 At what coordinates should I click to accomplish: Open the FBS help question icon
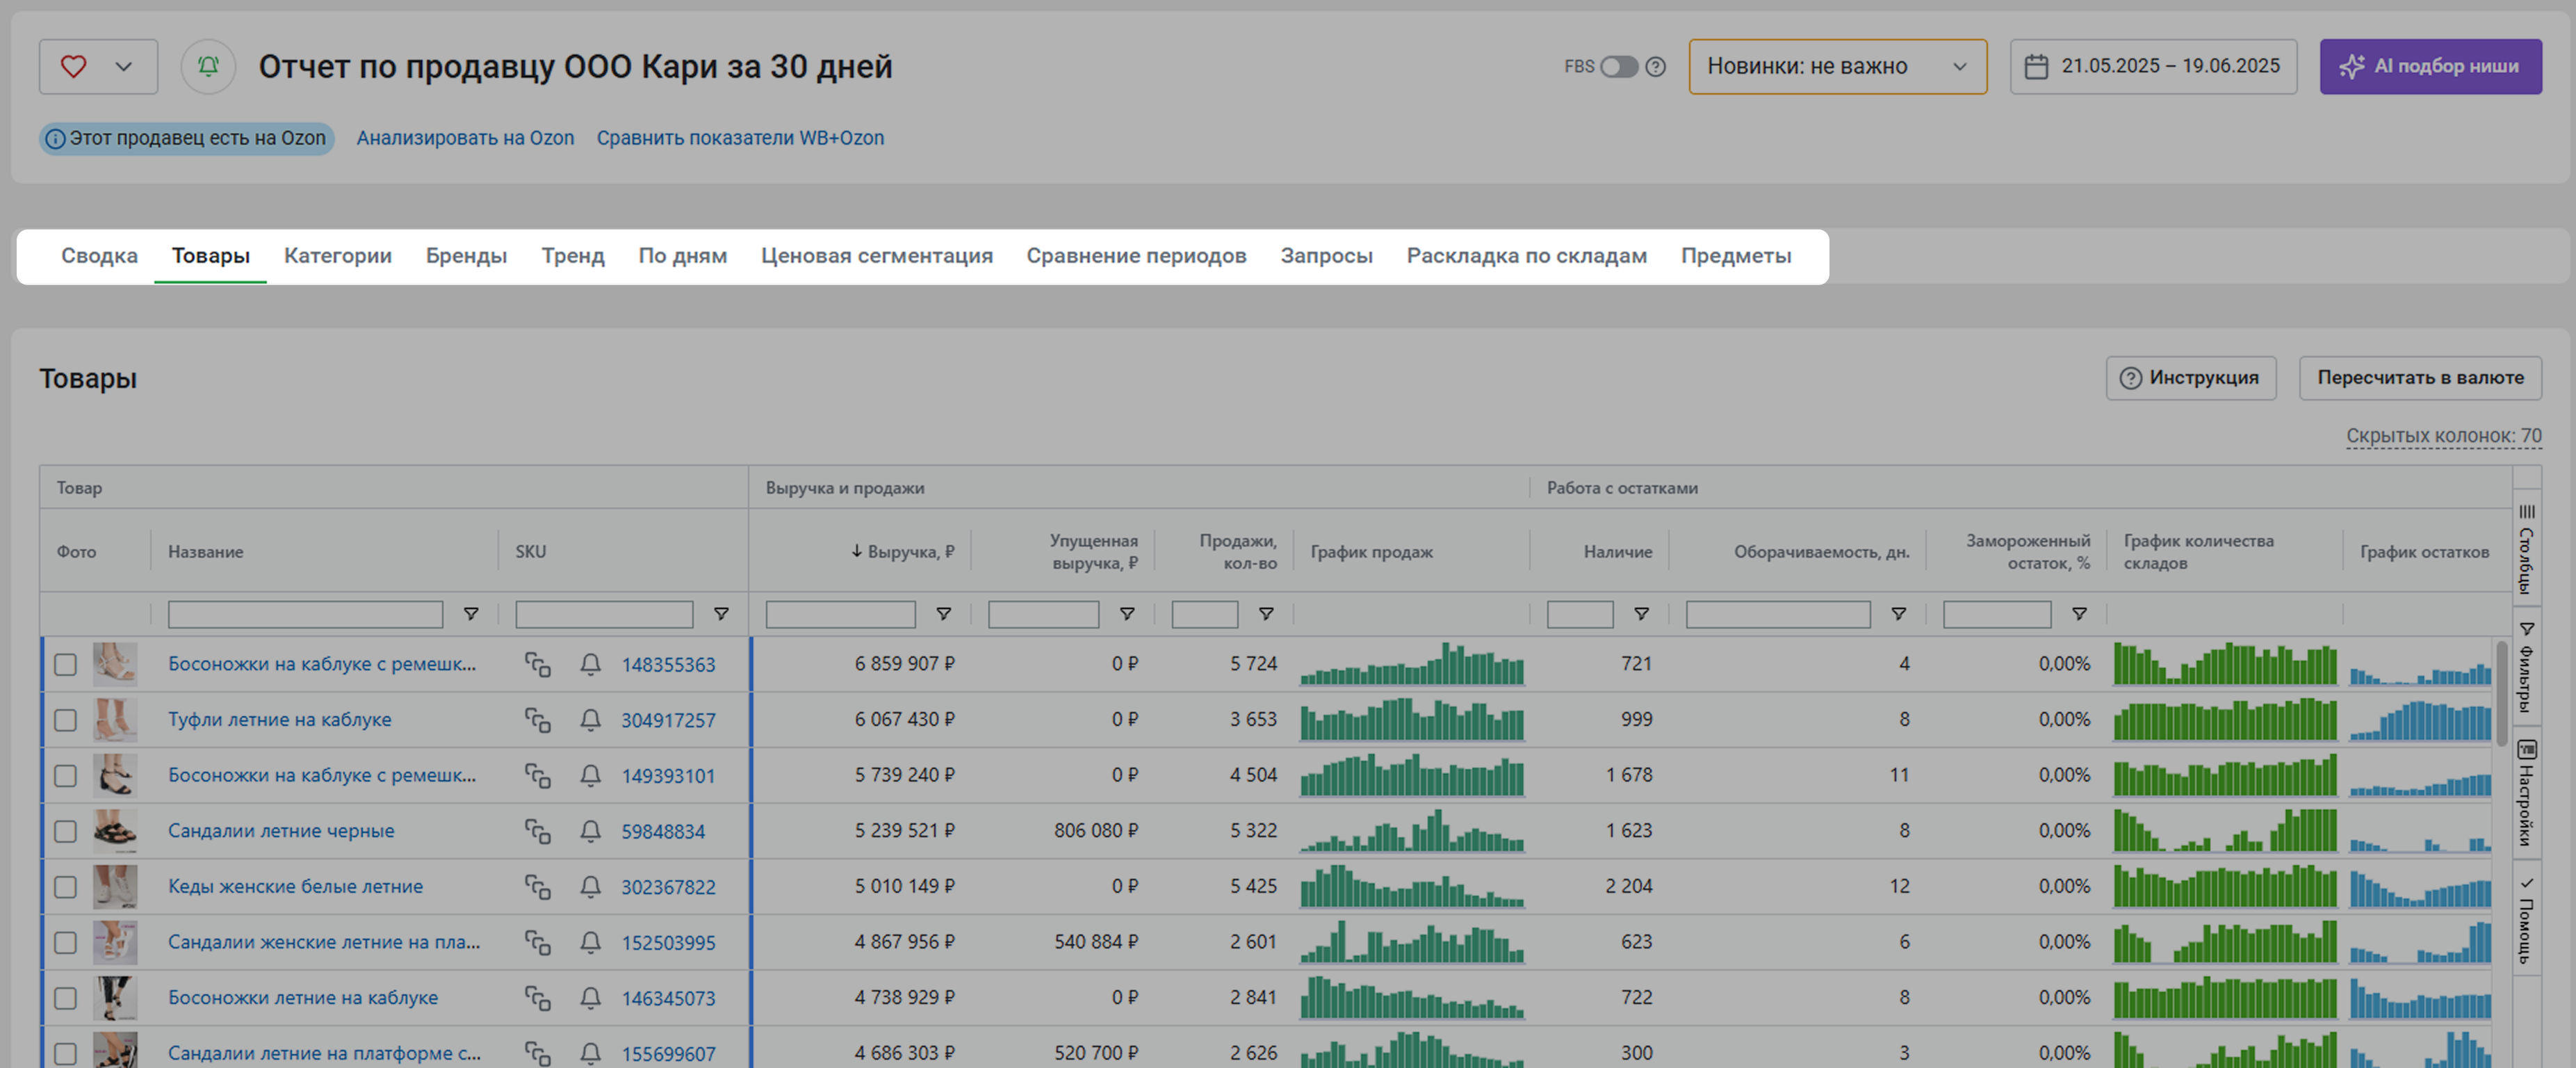tap(1656, 66)
